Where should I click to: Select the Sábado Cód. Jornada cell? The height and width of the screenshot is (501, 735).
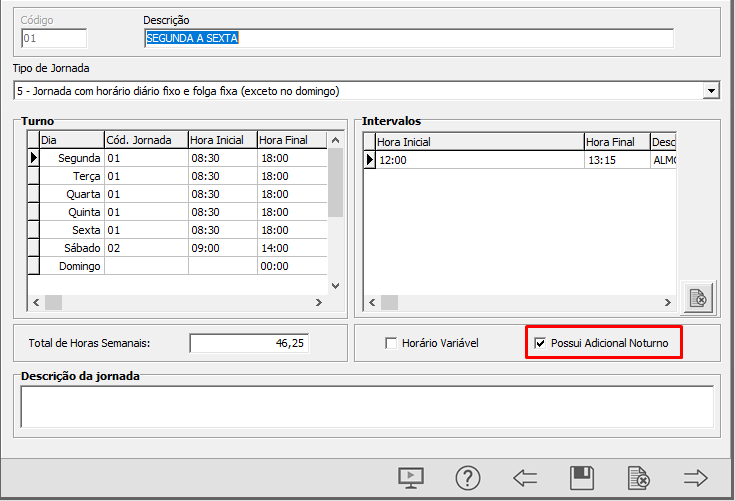pyautogui.click(x=145, y=248)
